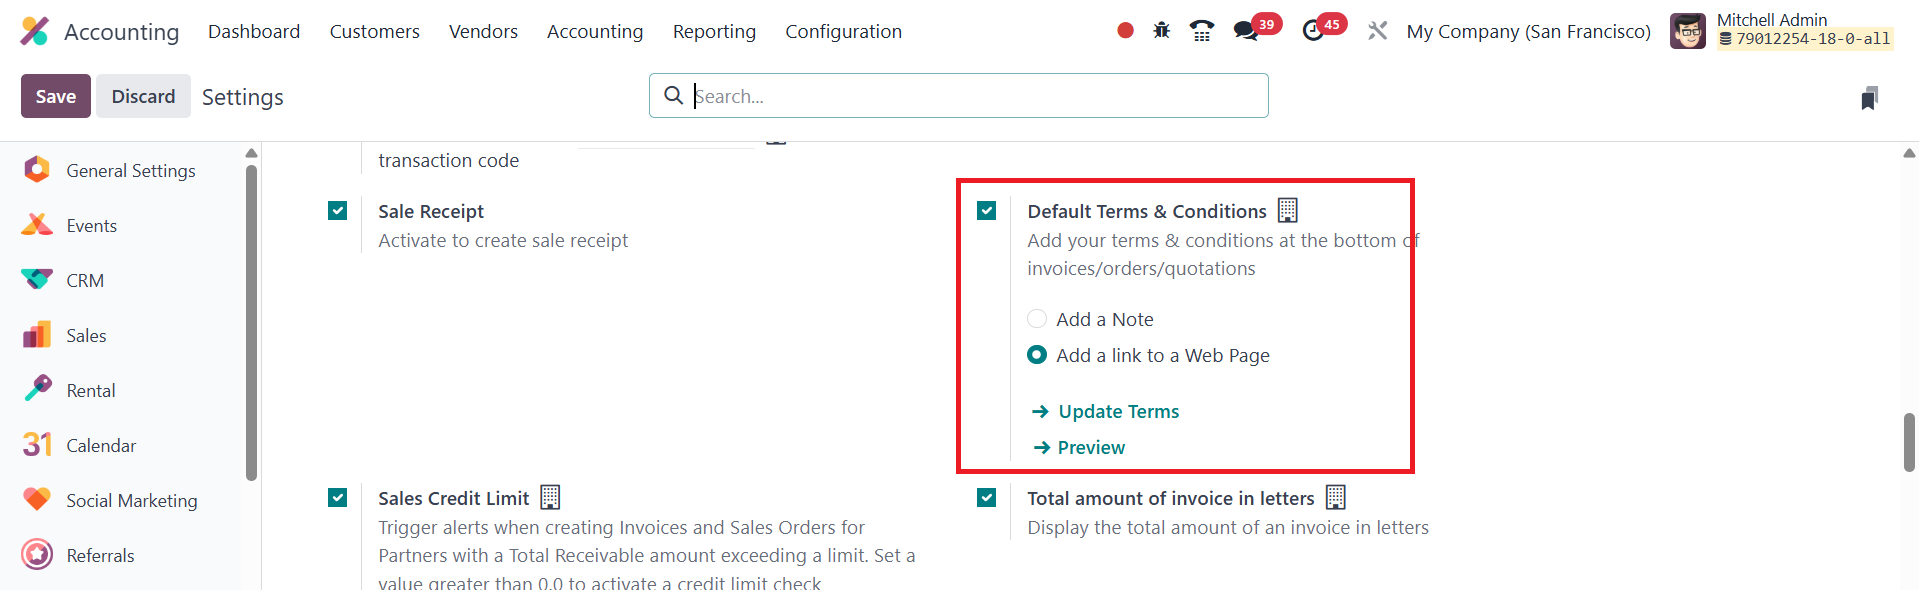Open the conversations messages icon
This screenshot has height=590, width=1919.
[1246, 31]
